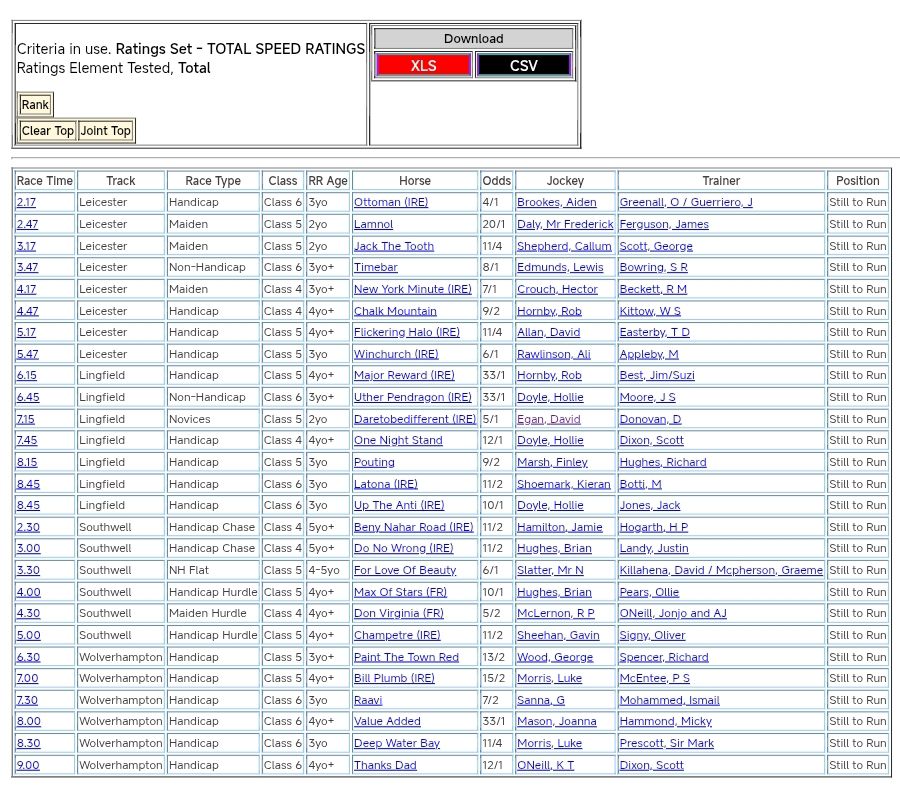Open horse Ottoman (IRE) link

(390, 202)
